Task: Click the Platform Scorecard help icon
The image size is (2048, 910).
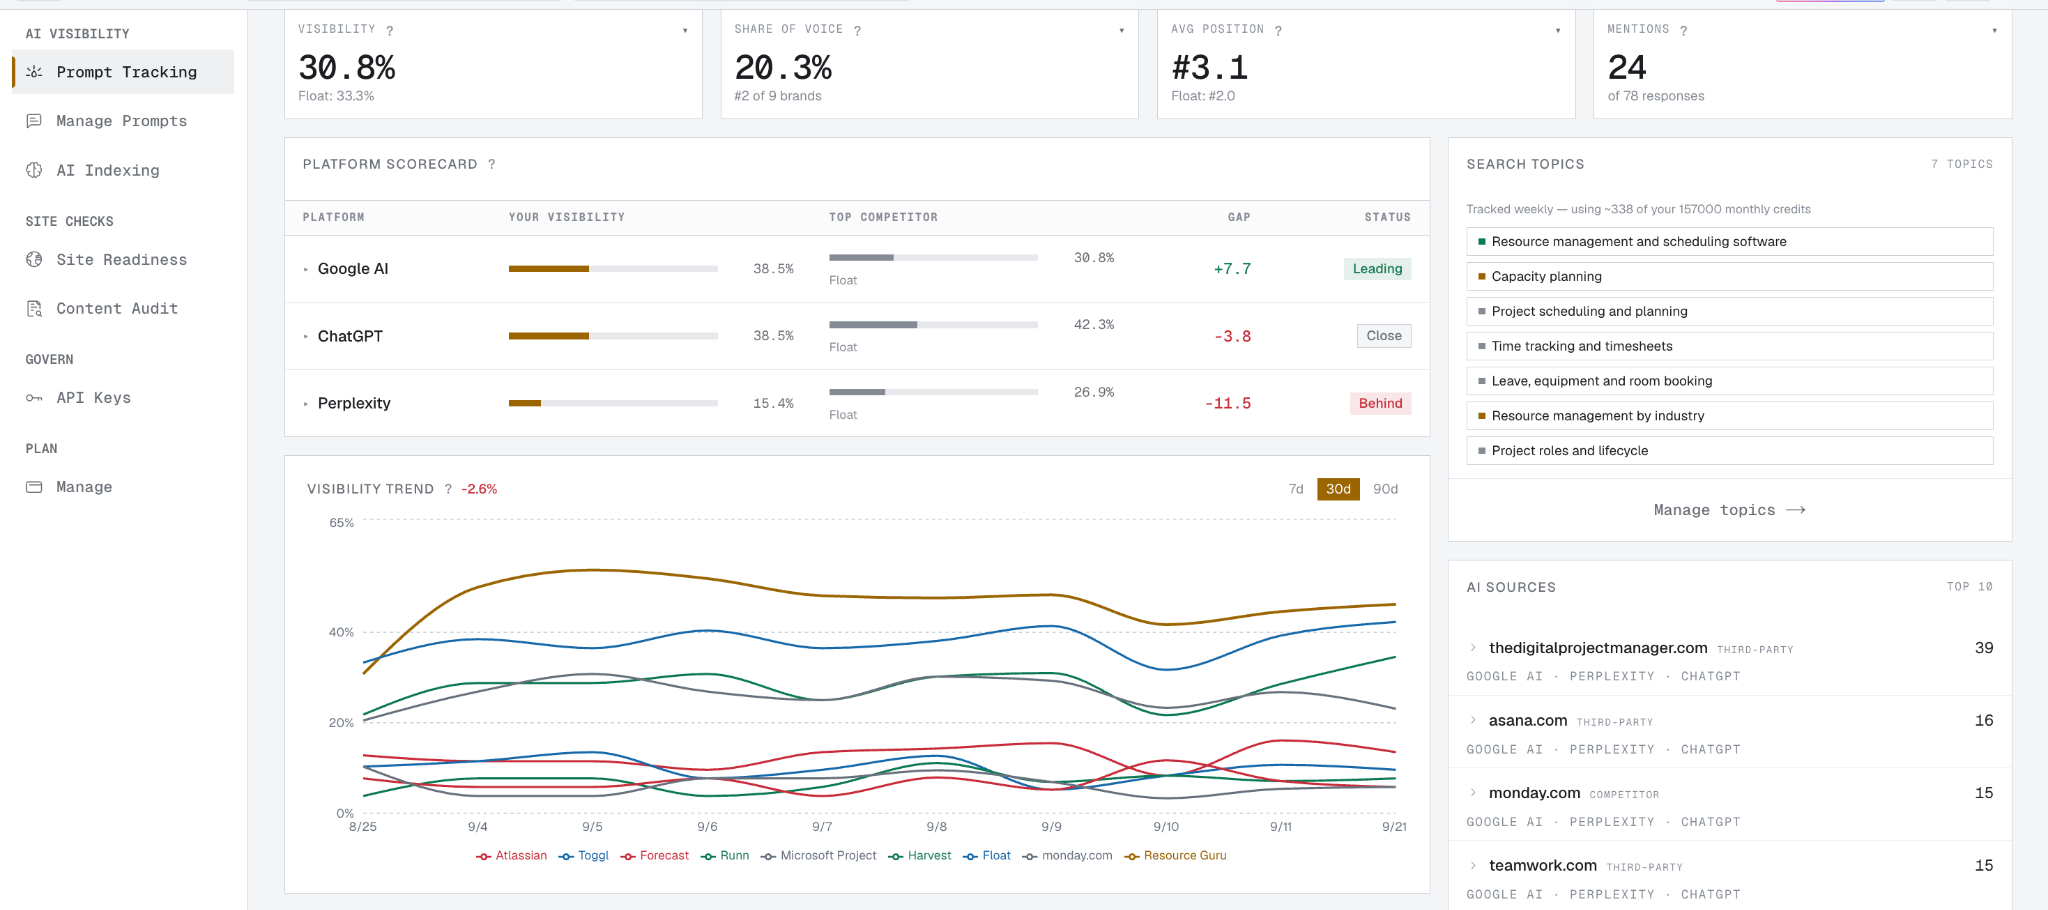Action: click(492, 164)
